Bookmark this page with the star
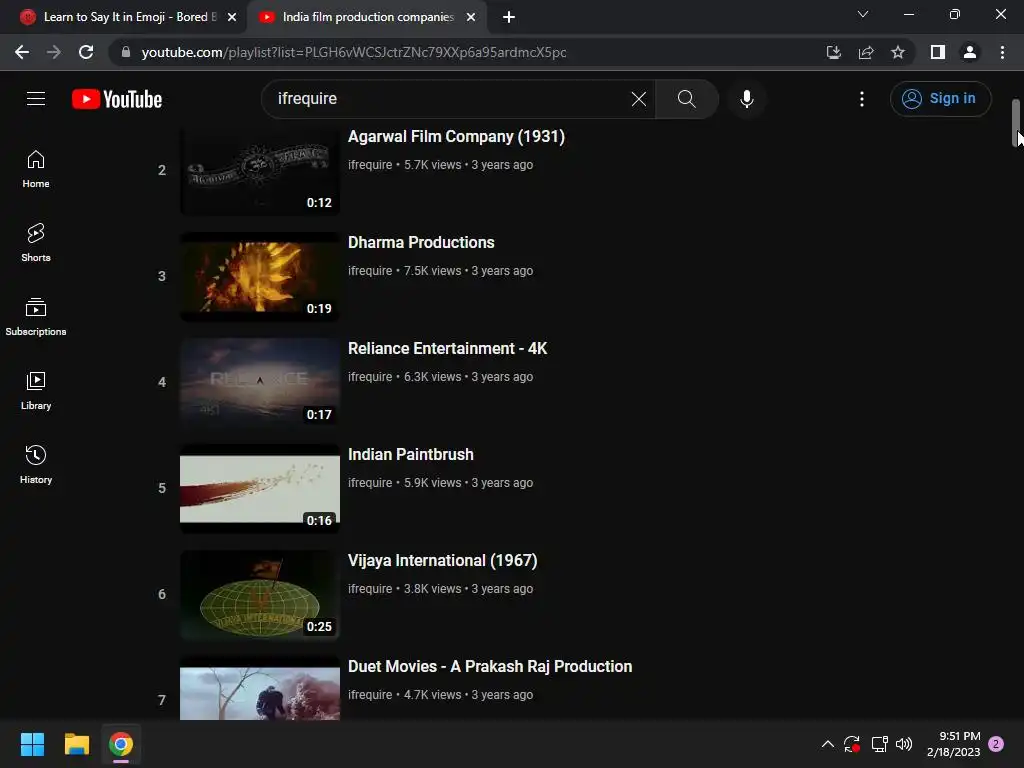The width and height of the screenshot is (1024, 768). tap(898, 52)
